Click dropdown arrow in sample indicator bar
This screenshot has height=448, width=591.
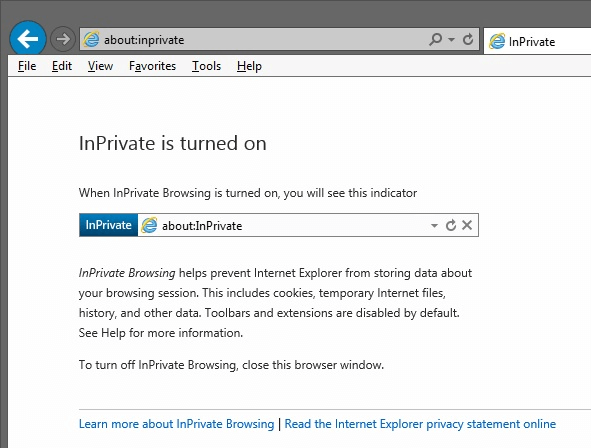tap(434, 225)
